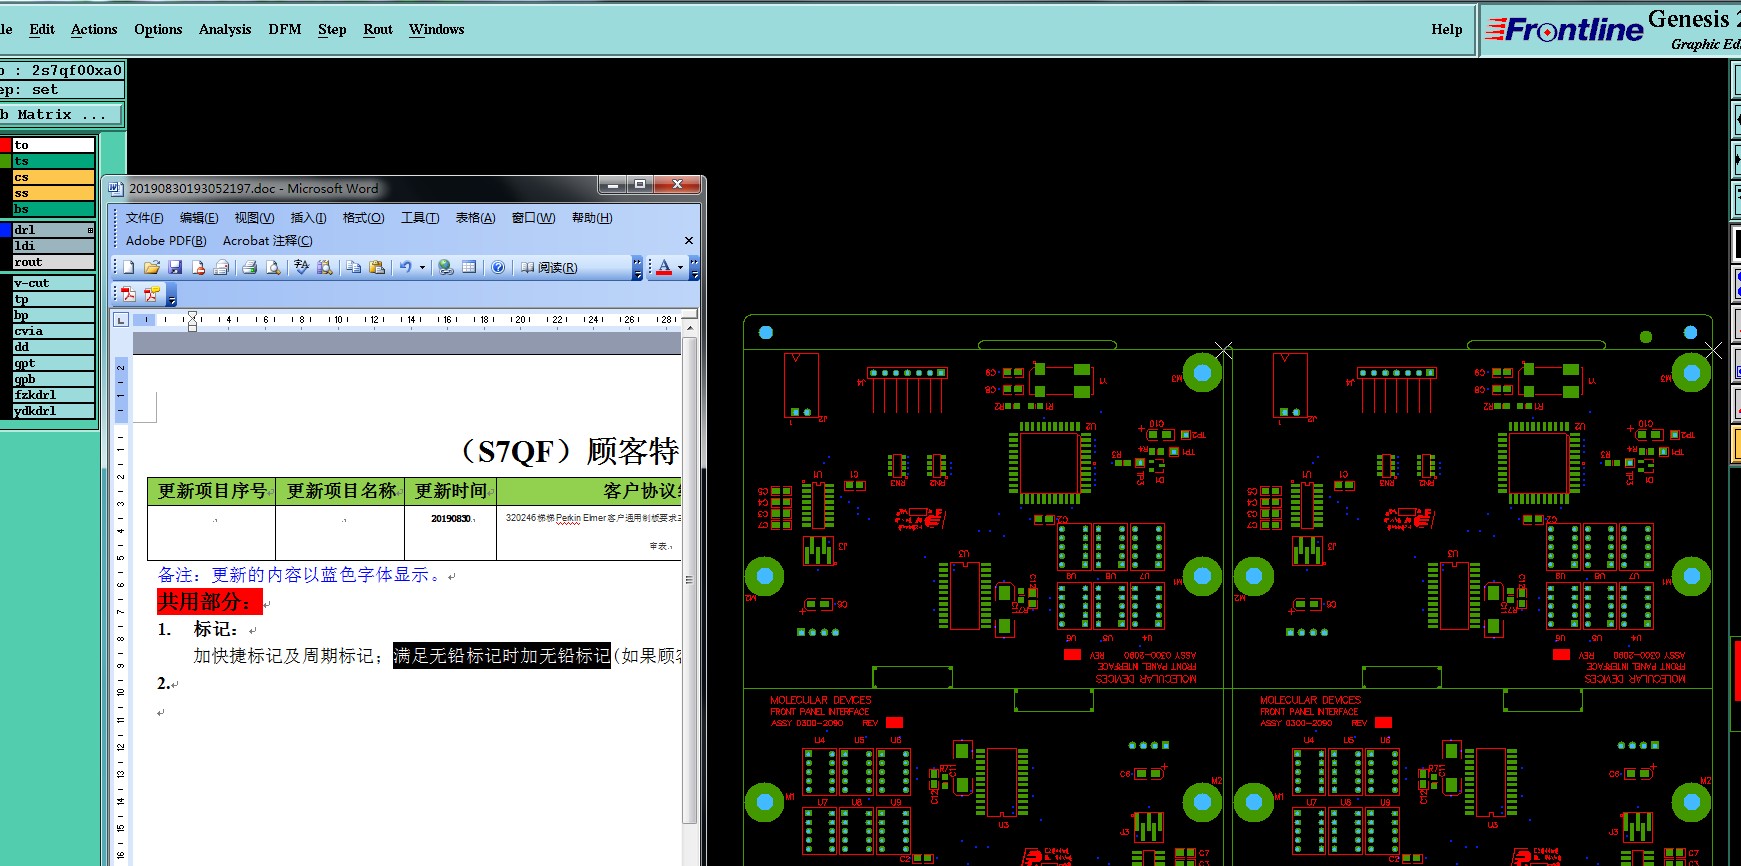The width and height of the screenshot is (1741, 866).
Task: Click the Print icon in Word toolbar
Action: tap(250, 267)
